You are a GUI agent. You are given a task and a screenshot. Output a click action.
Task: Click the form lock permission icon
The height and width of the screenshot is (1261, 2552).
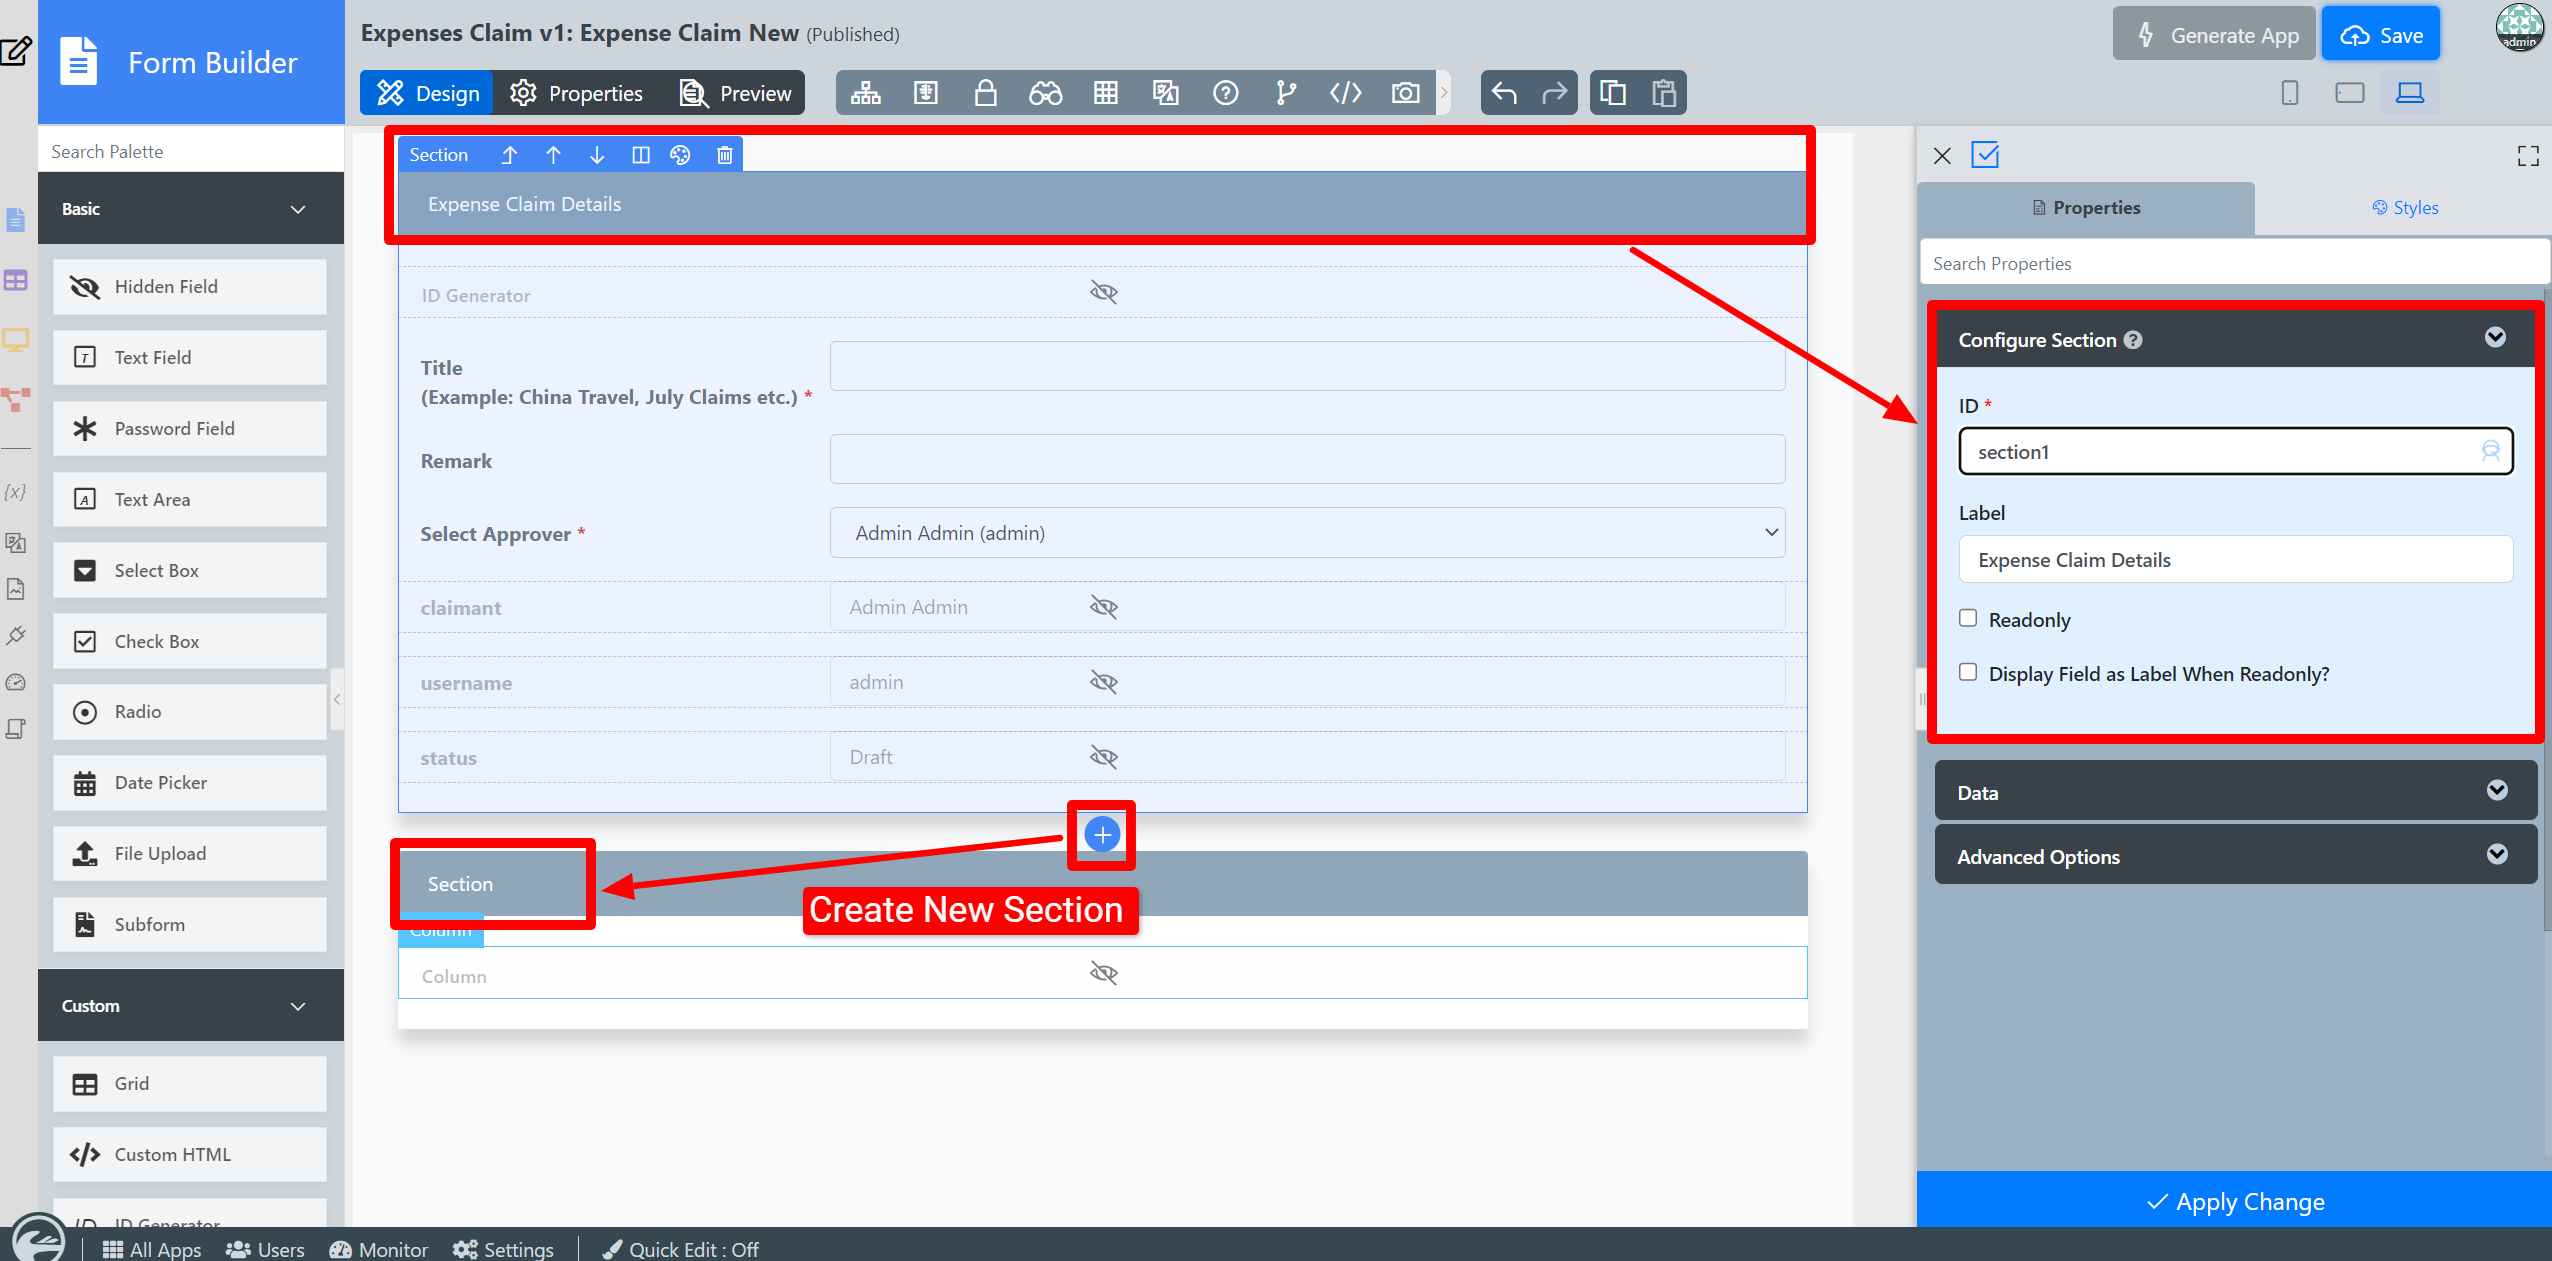pyautogui.click(x=985, y=93)
